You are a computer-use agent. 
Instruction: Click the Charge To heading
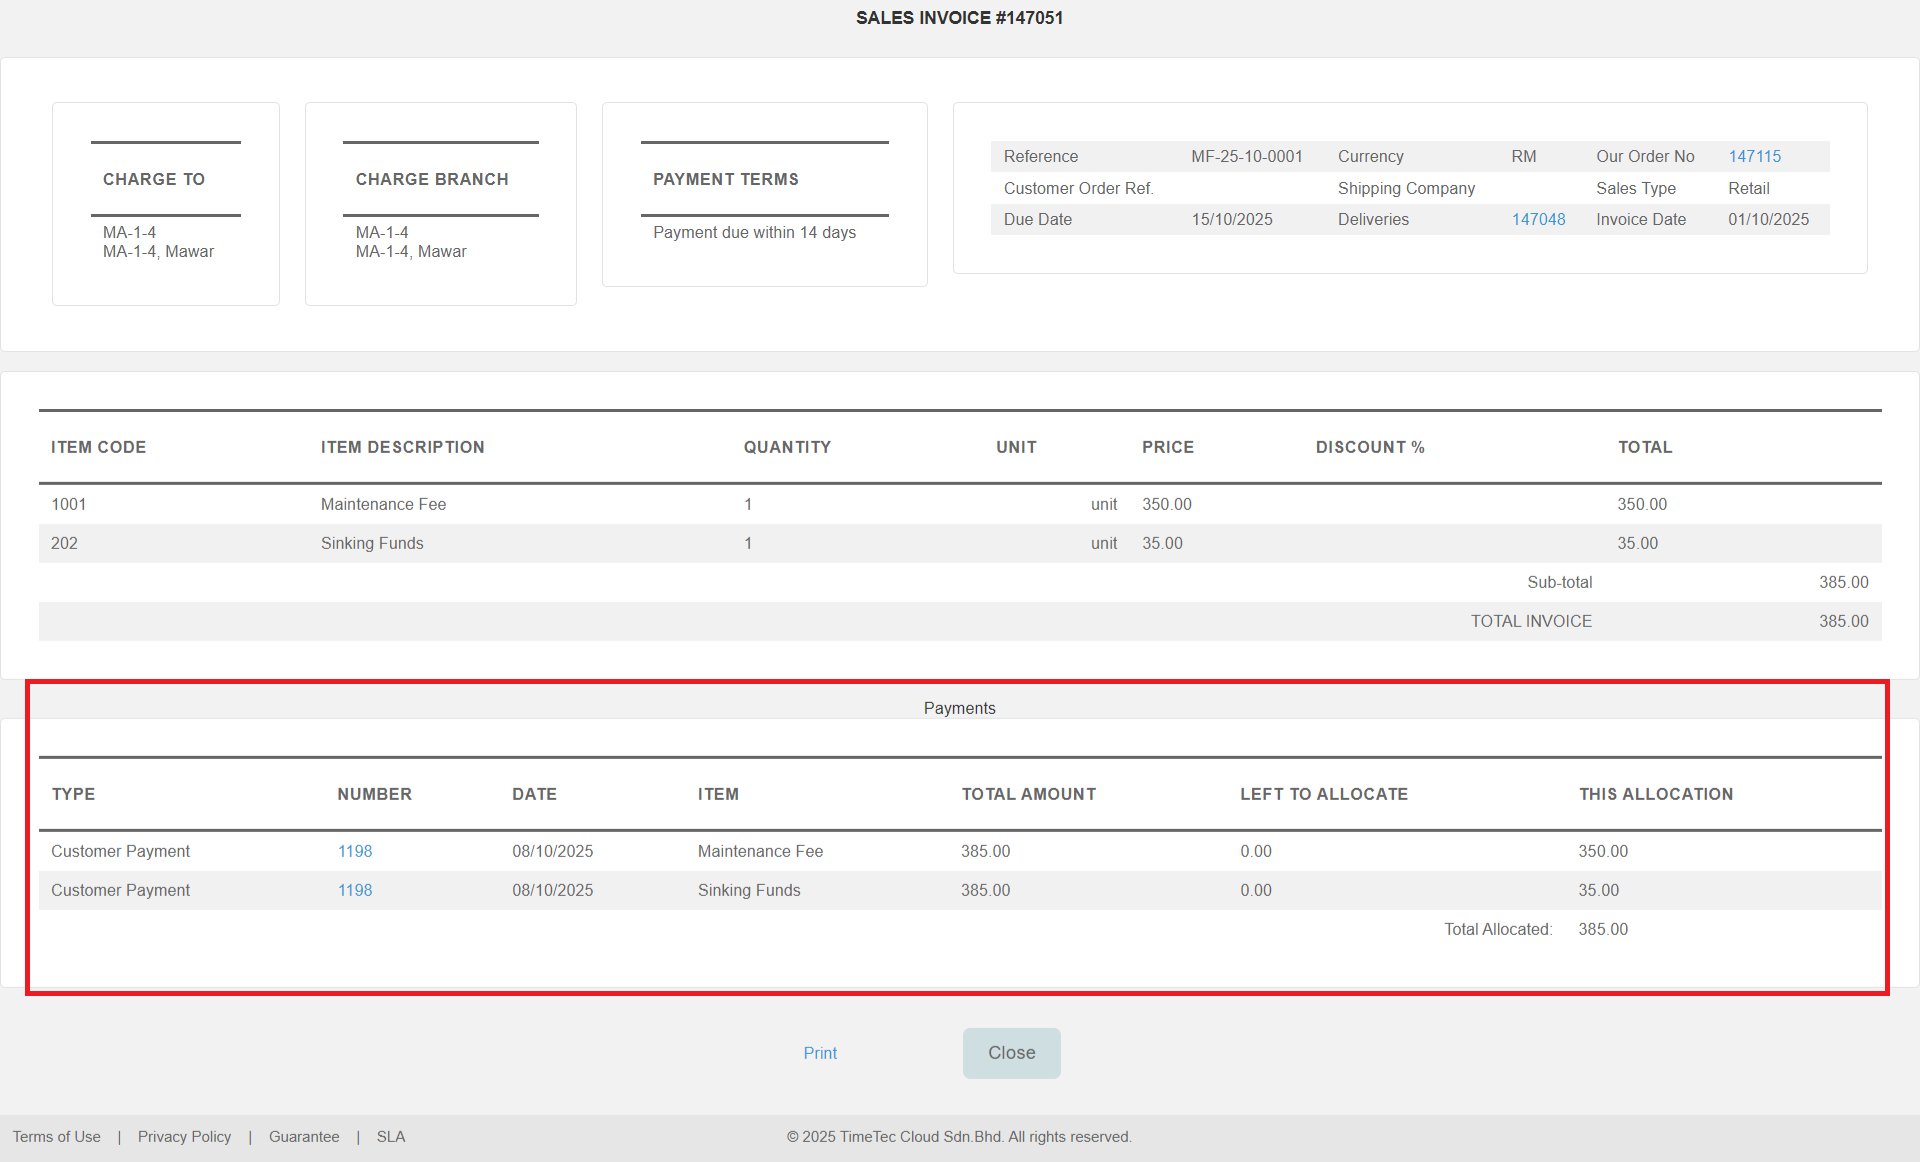[x=154, y=179]
